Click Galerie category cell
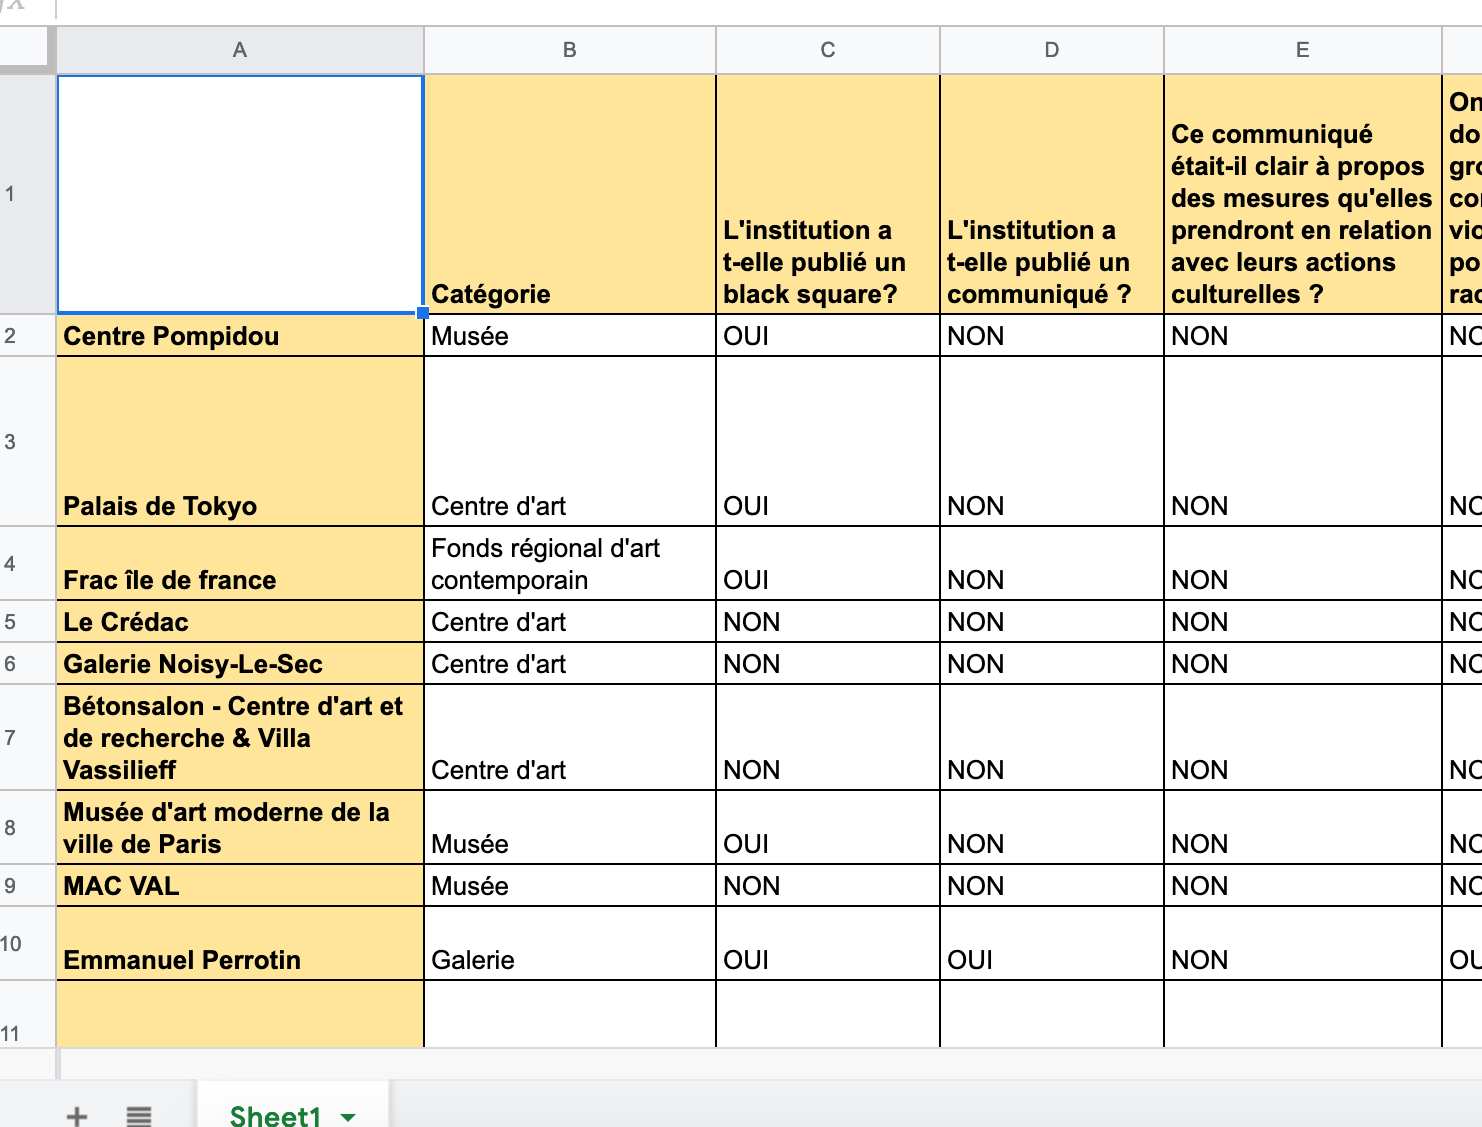 [x=570, y=944]
